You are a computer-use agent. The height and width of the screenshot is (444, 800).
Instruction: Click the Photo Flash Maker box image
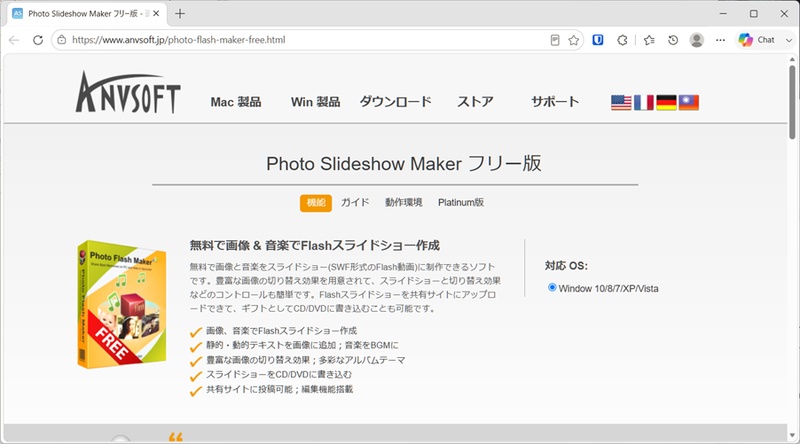pyautogui.click(x=121, y=305)
